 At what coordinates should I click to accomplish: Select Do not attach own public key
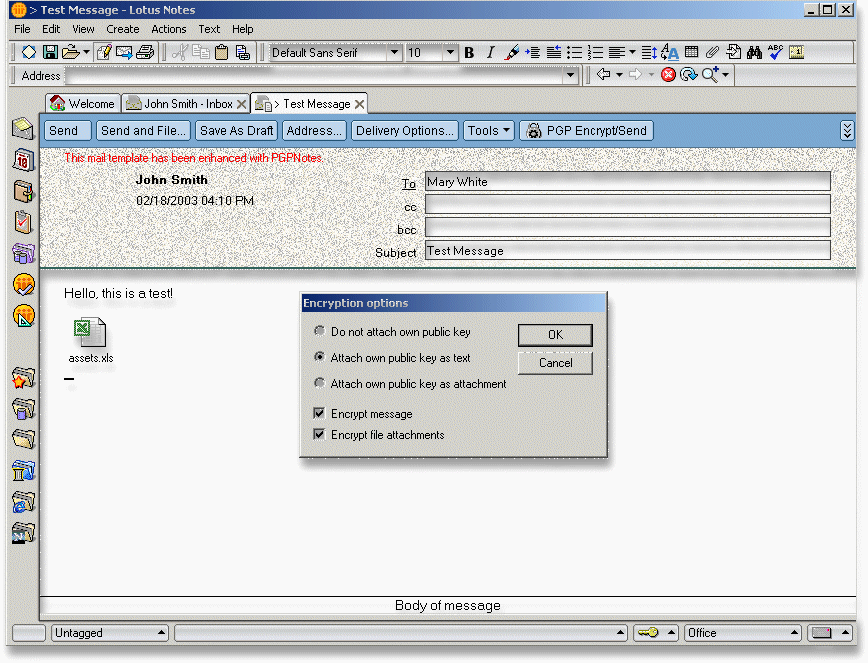(x=319, y=331)
